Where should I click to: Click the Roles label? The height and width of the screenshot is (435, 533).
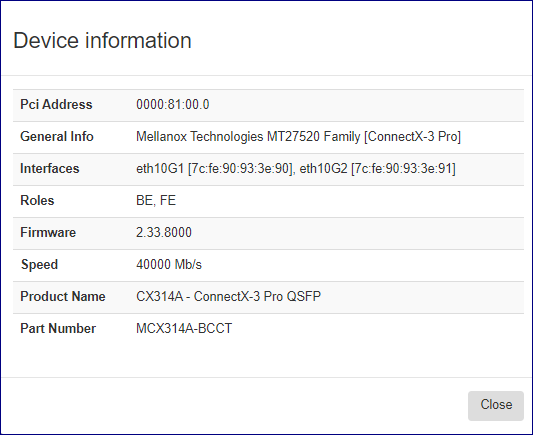pyautogui.click(x=37, y=200)
